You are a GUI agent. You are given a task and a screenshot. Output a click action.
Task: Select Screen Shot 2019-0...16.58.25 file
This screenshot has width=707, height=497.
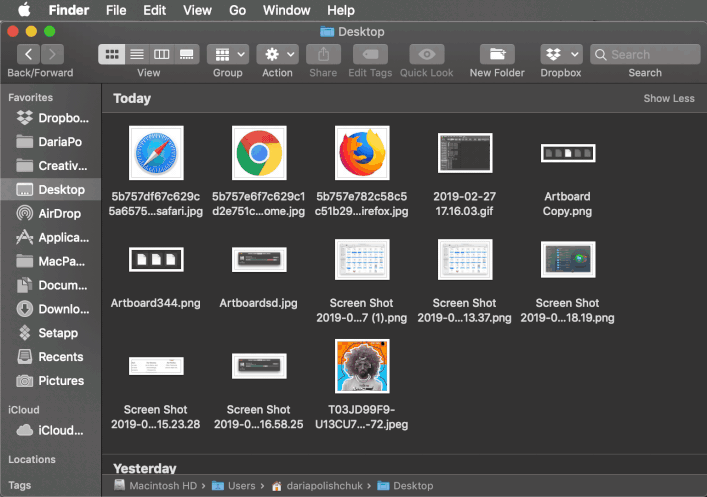pyautogui.click(x=259, y=366)
